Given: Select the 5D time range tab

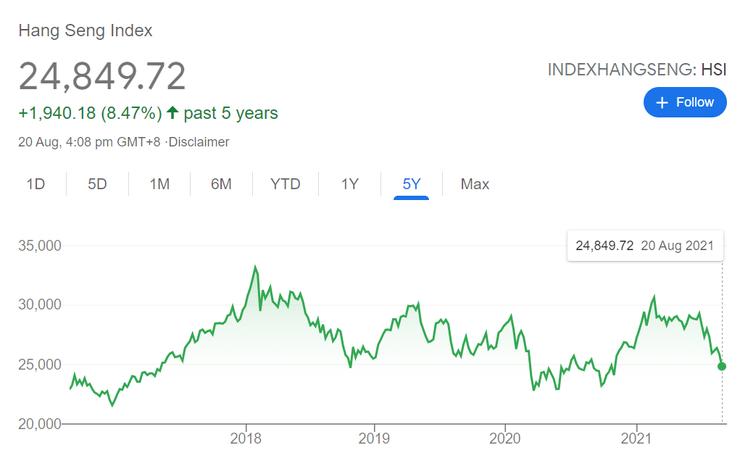Looking at the screenshot, I should 97,184.
